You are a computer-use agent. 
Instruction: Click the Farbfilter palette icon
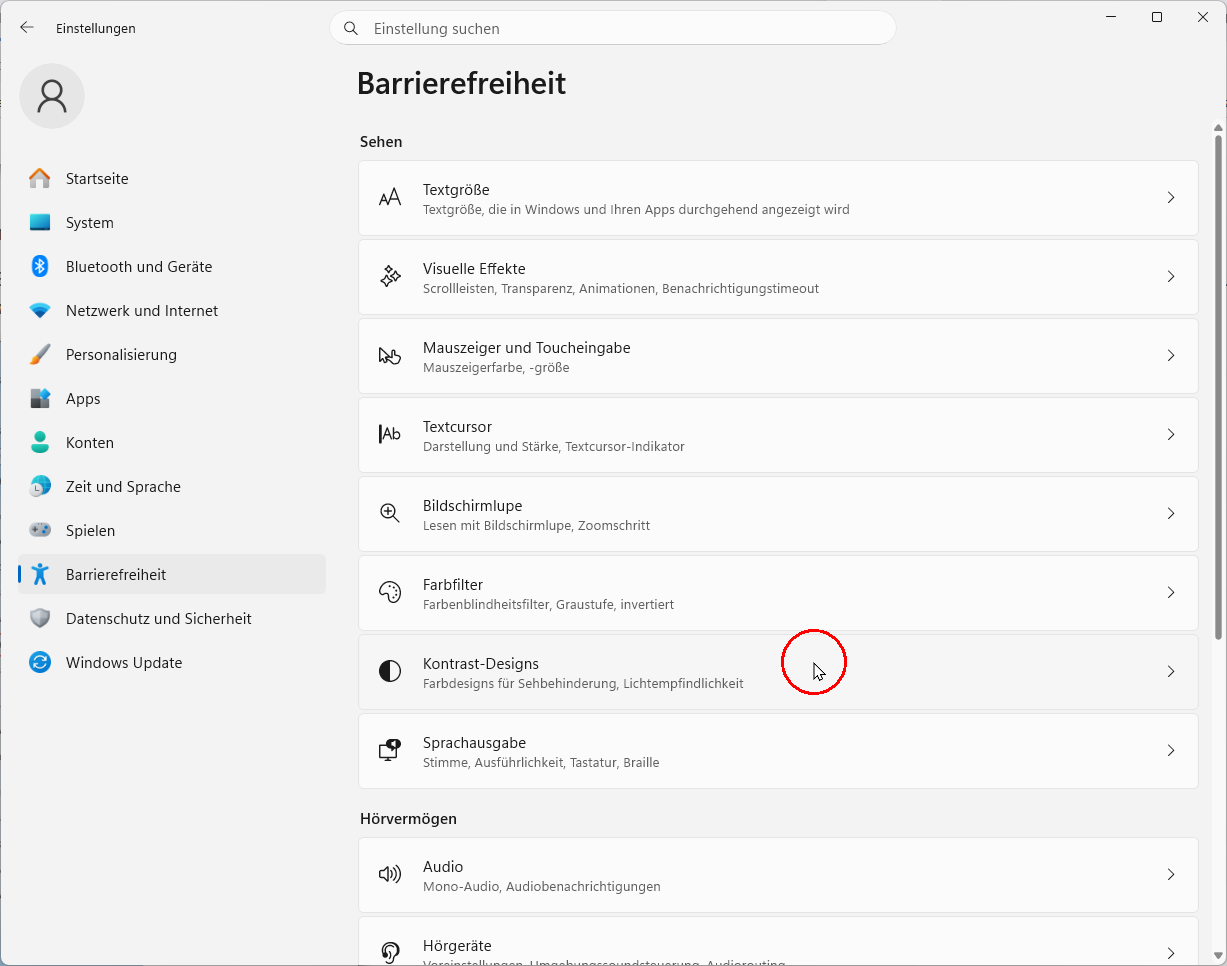[x=390, y=593]
